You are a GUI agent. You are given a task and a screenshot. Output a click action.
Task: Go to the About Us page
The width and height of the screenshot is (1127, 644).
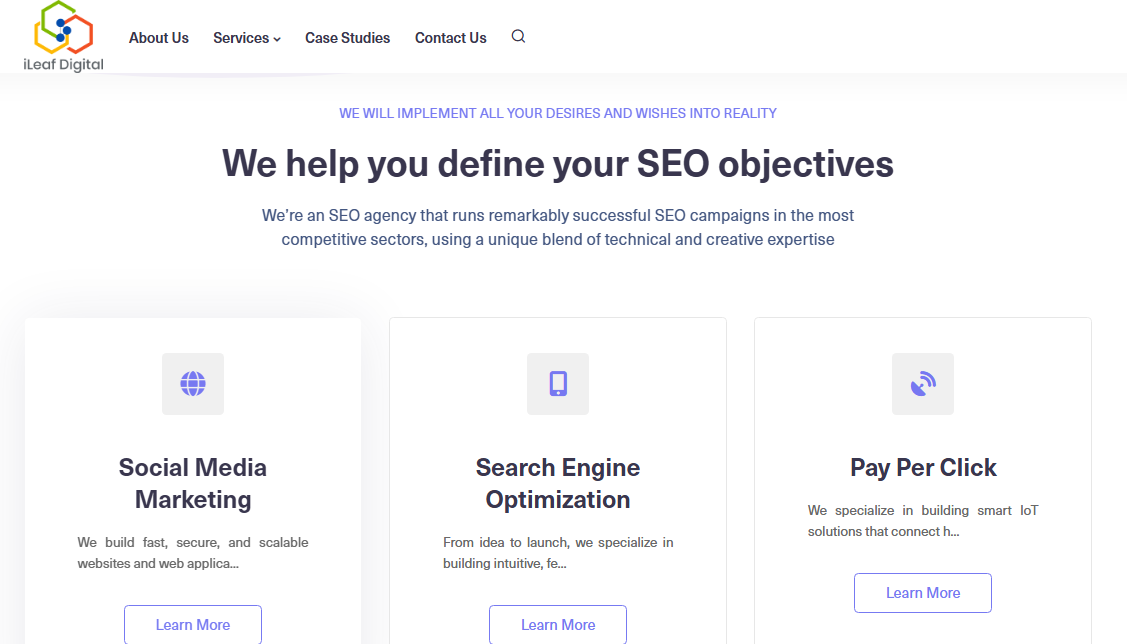(159, 38)
